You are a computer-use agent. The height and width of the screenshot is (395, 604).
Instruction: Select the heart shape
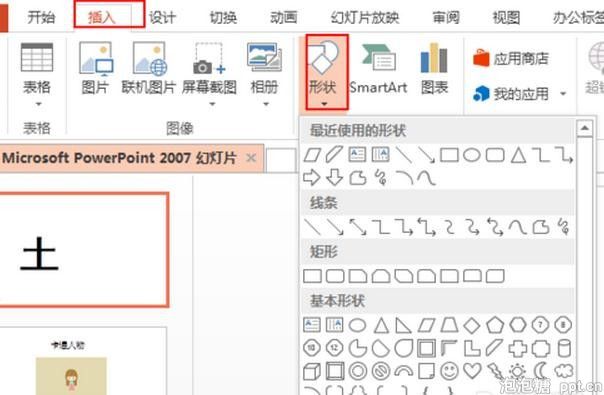tap(472, 371)
